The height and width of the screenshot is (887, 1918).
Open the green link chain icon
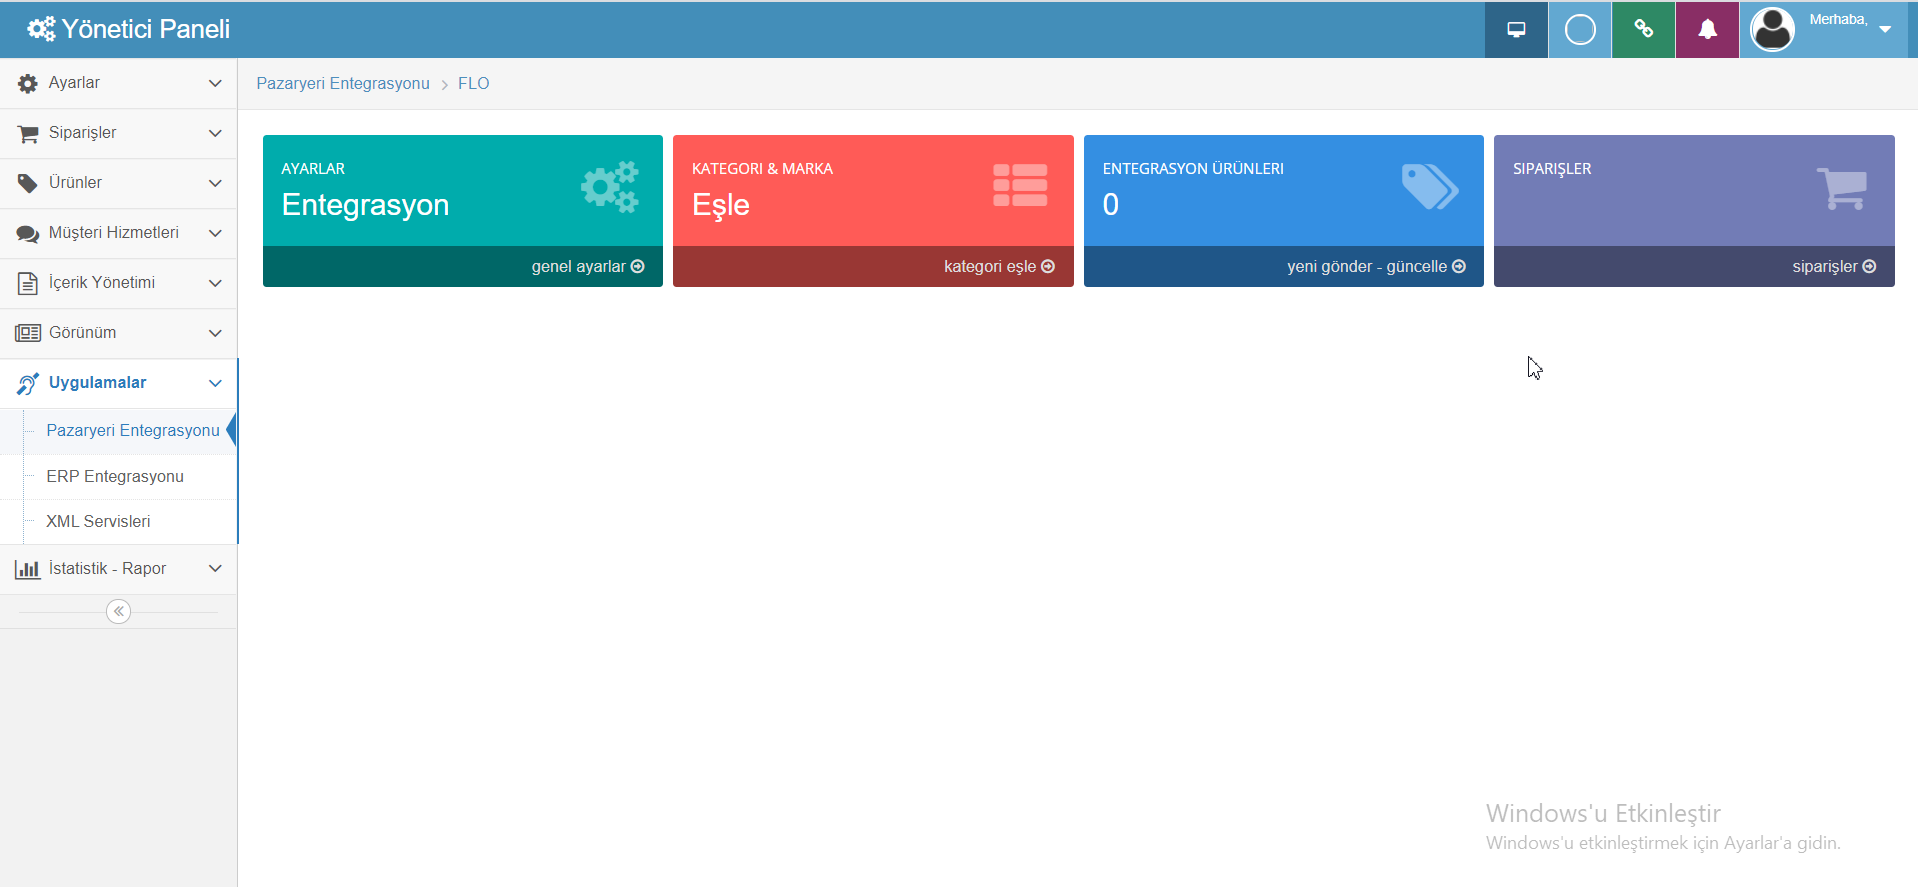[x=1643, y=30]
